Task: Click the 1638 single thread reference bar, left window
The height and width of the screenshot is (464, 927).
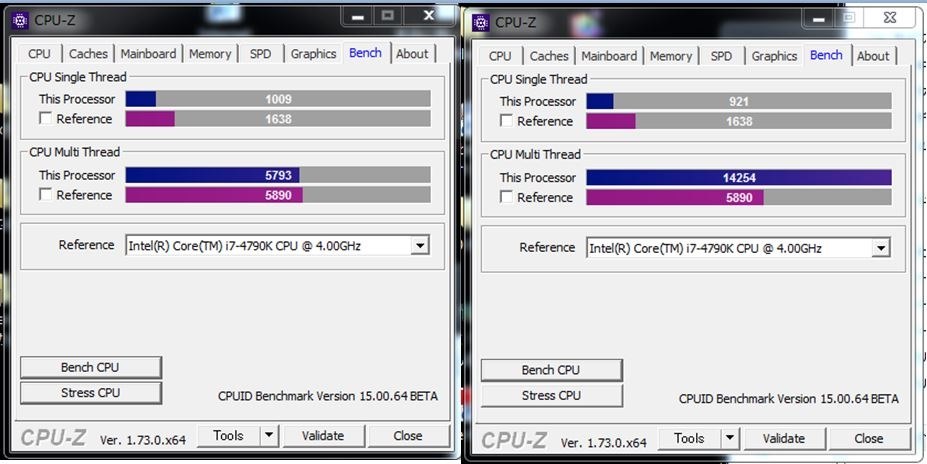Action: [278, 119]
